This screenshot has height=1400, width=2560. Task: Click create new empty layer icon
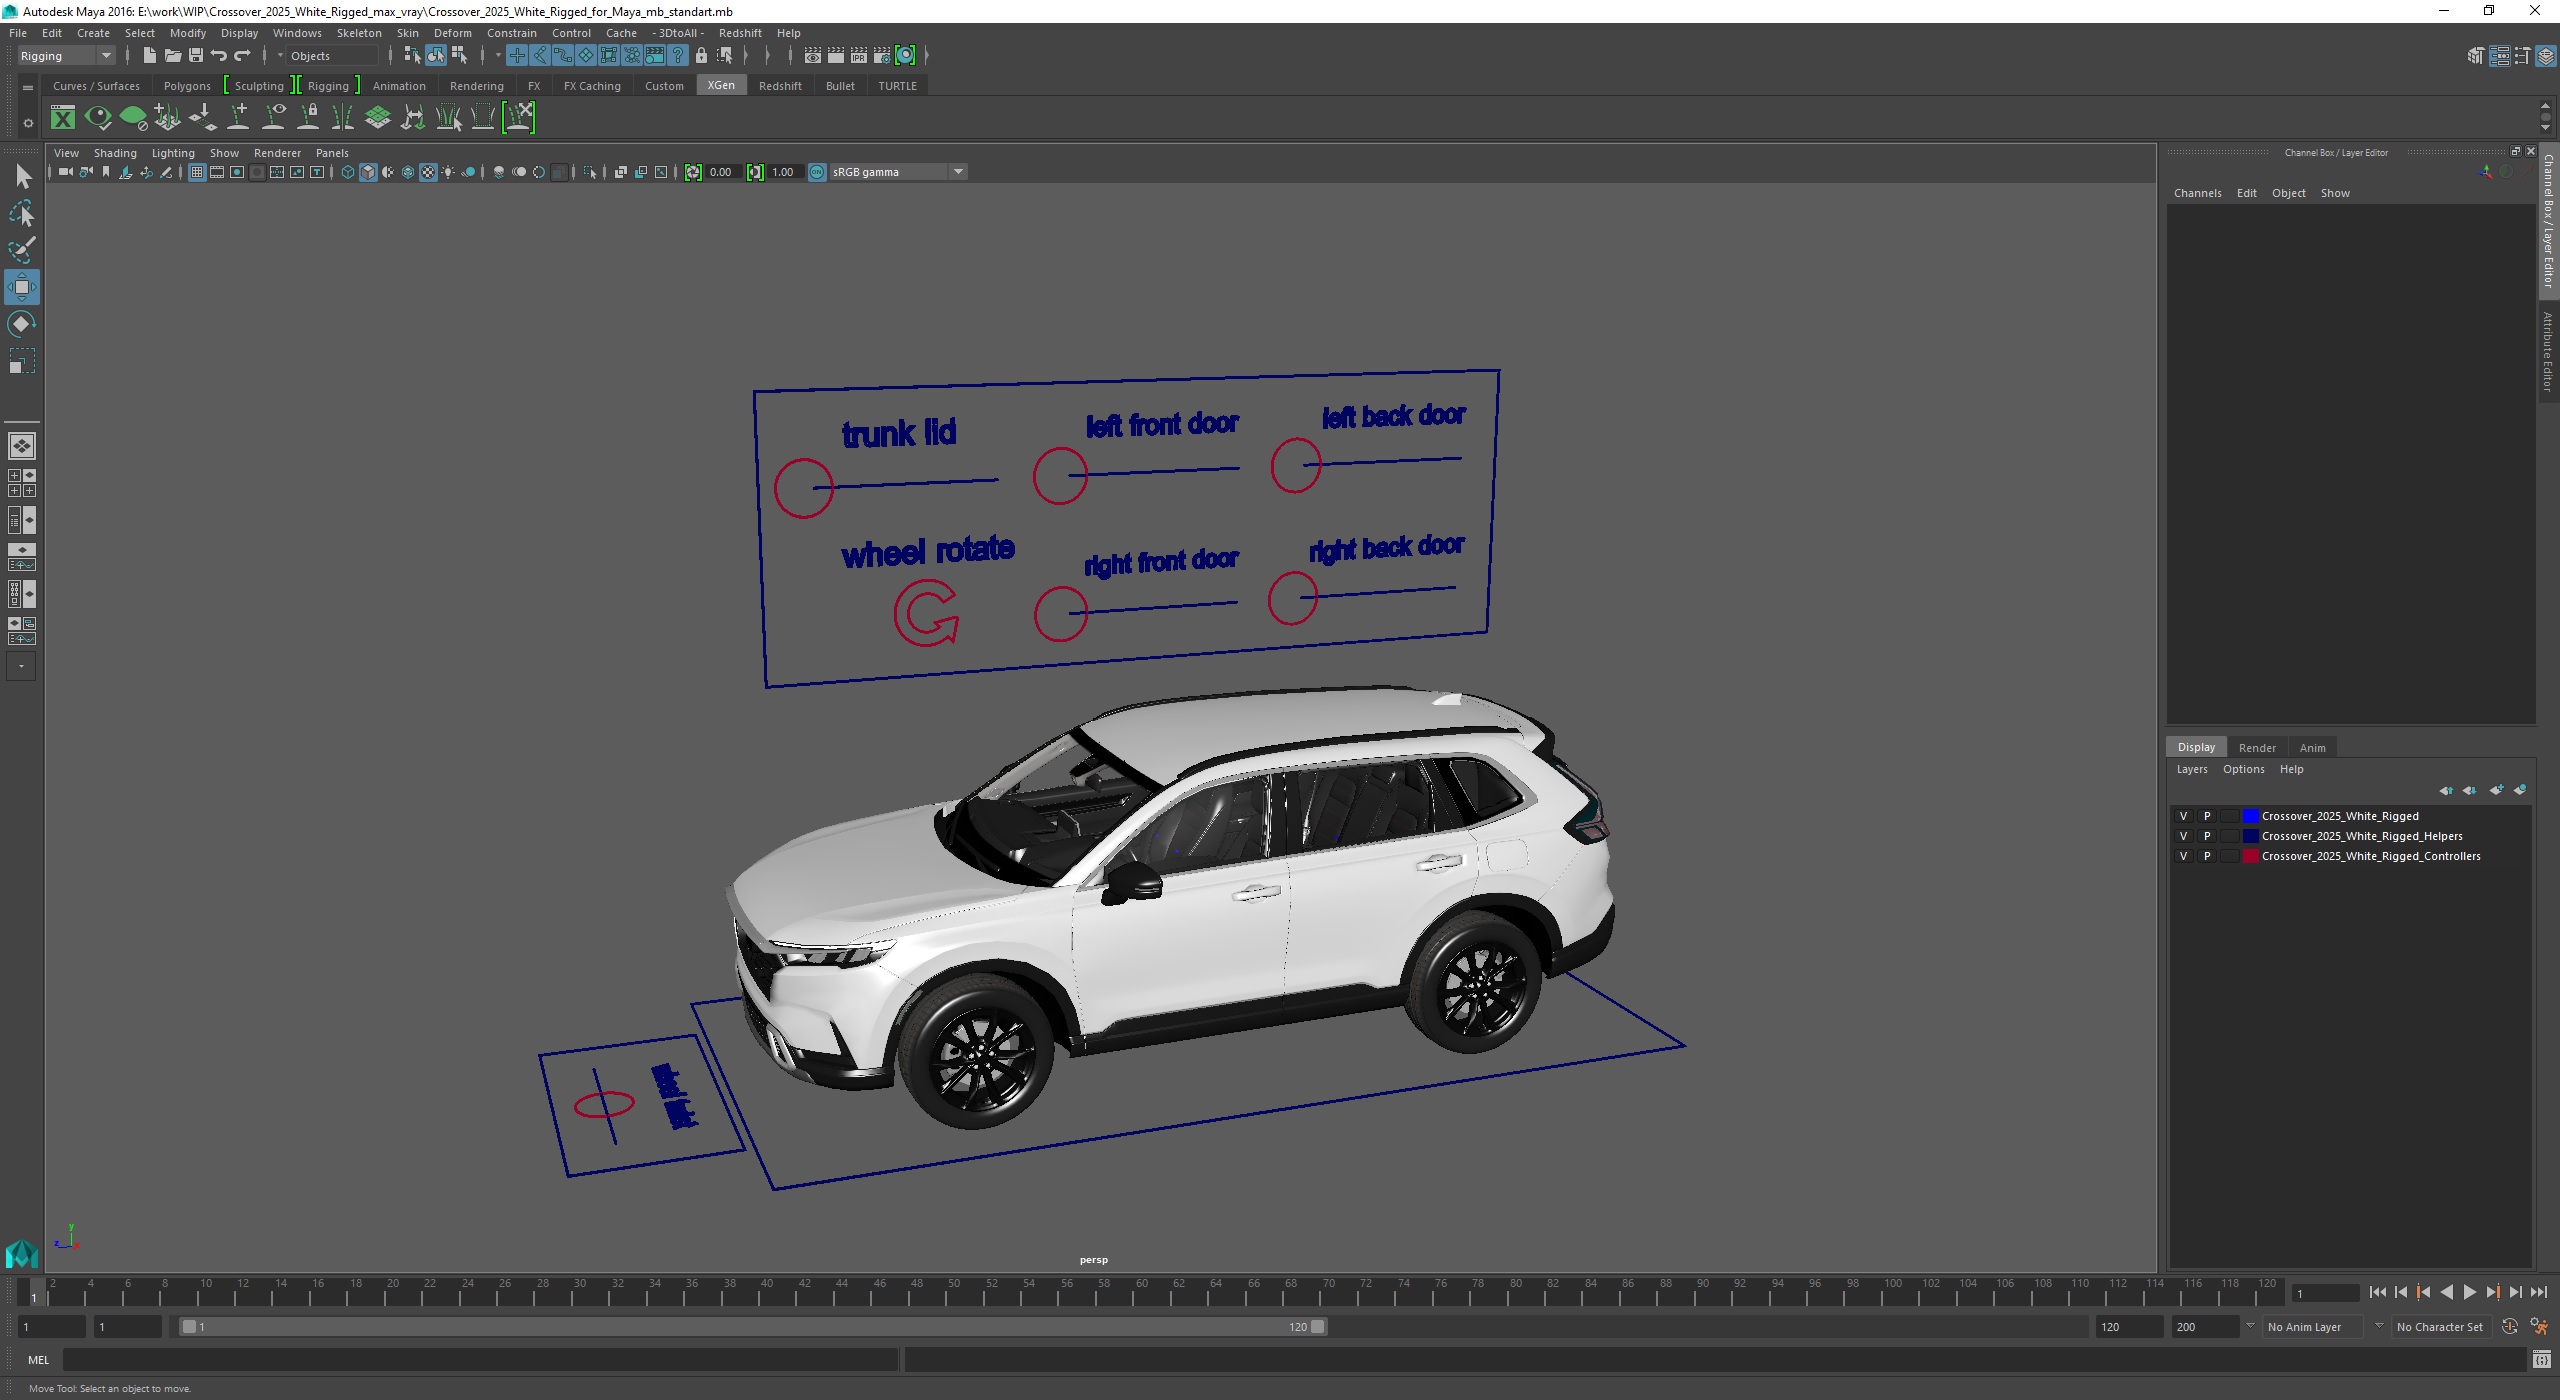[2497, 790]
